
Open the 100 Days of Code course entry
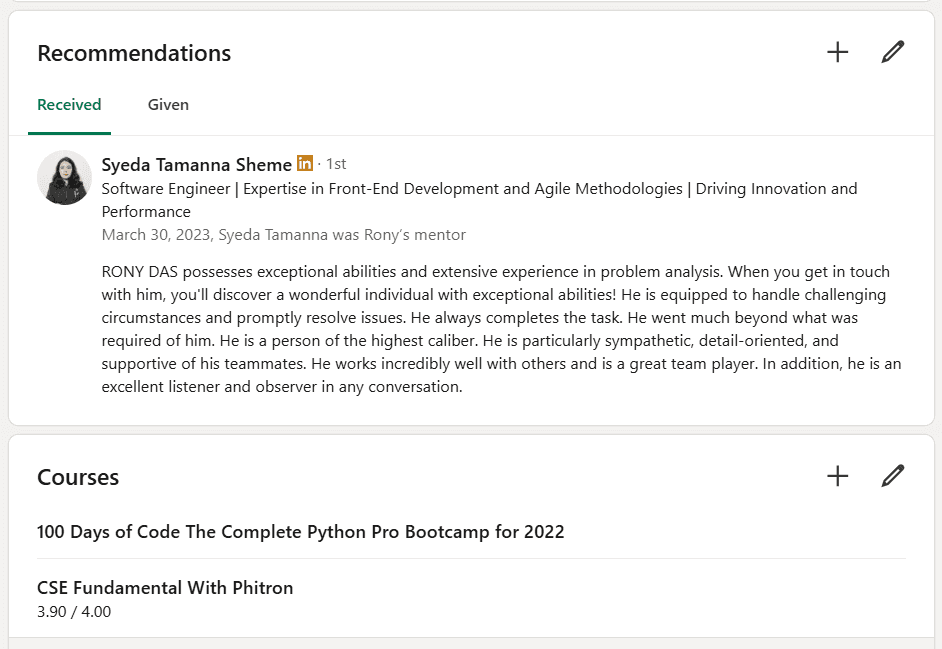pos(300,532)
